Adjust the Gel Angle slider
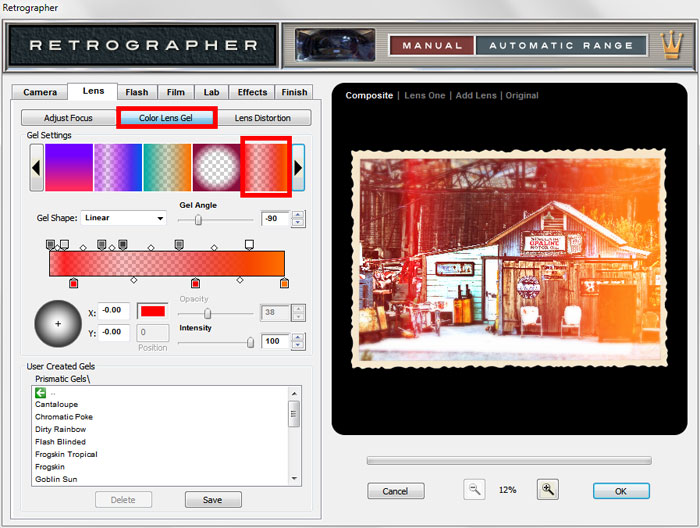This screenshot has width=700, height=528. pyautogui.click(x=198, y=220)
